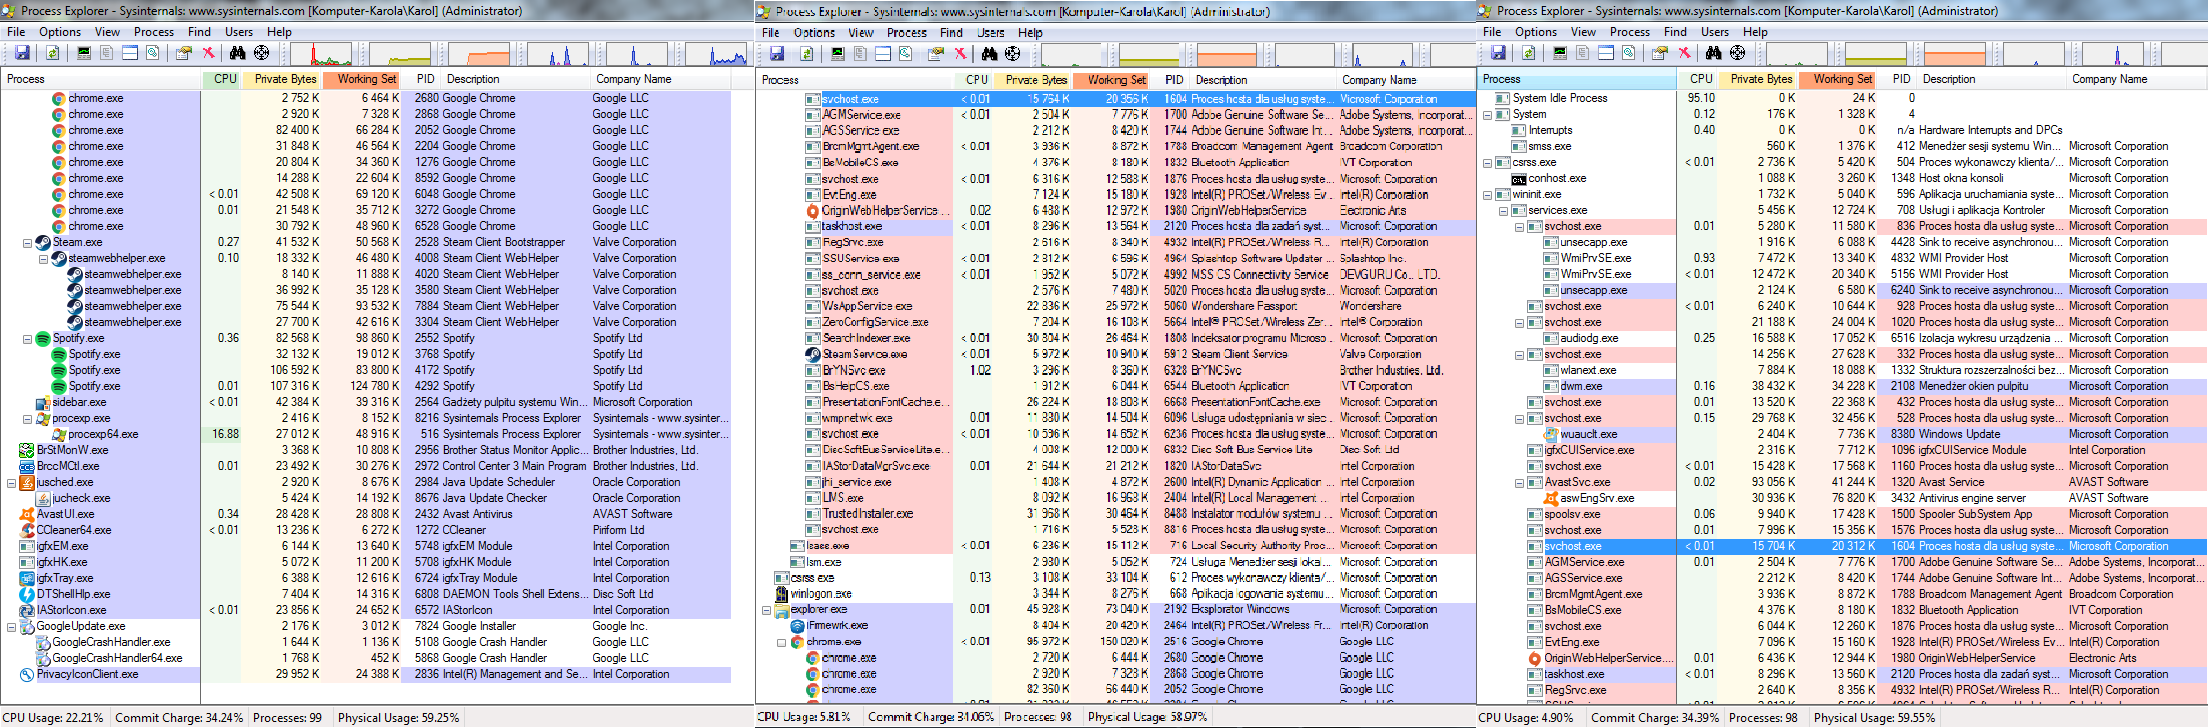Screen dimensions: 2208x728
Task: Click Properties icon in right window toolbar
Action: (x=1660, y=53)
